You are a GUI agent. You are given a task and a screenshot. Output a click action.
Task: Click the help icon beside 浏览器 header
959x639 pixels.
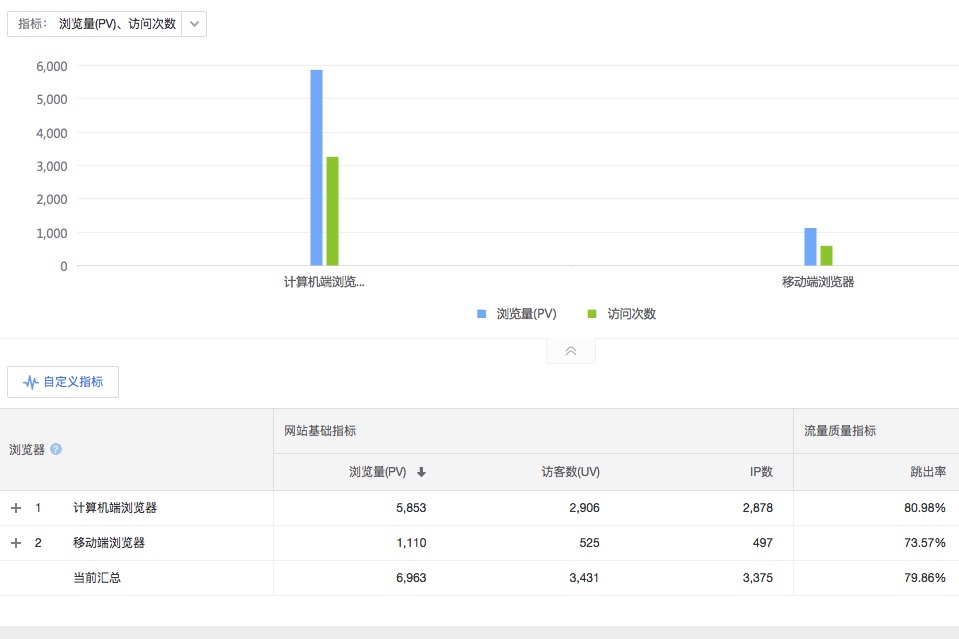tap(56, 449)
